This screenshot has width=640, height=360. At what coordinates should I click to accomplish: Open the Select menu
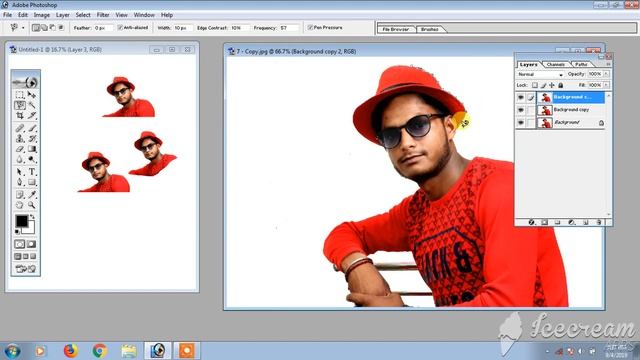pos(83,15)
